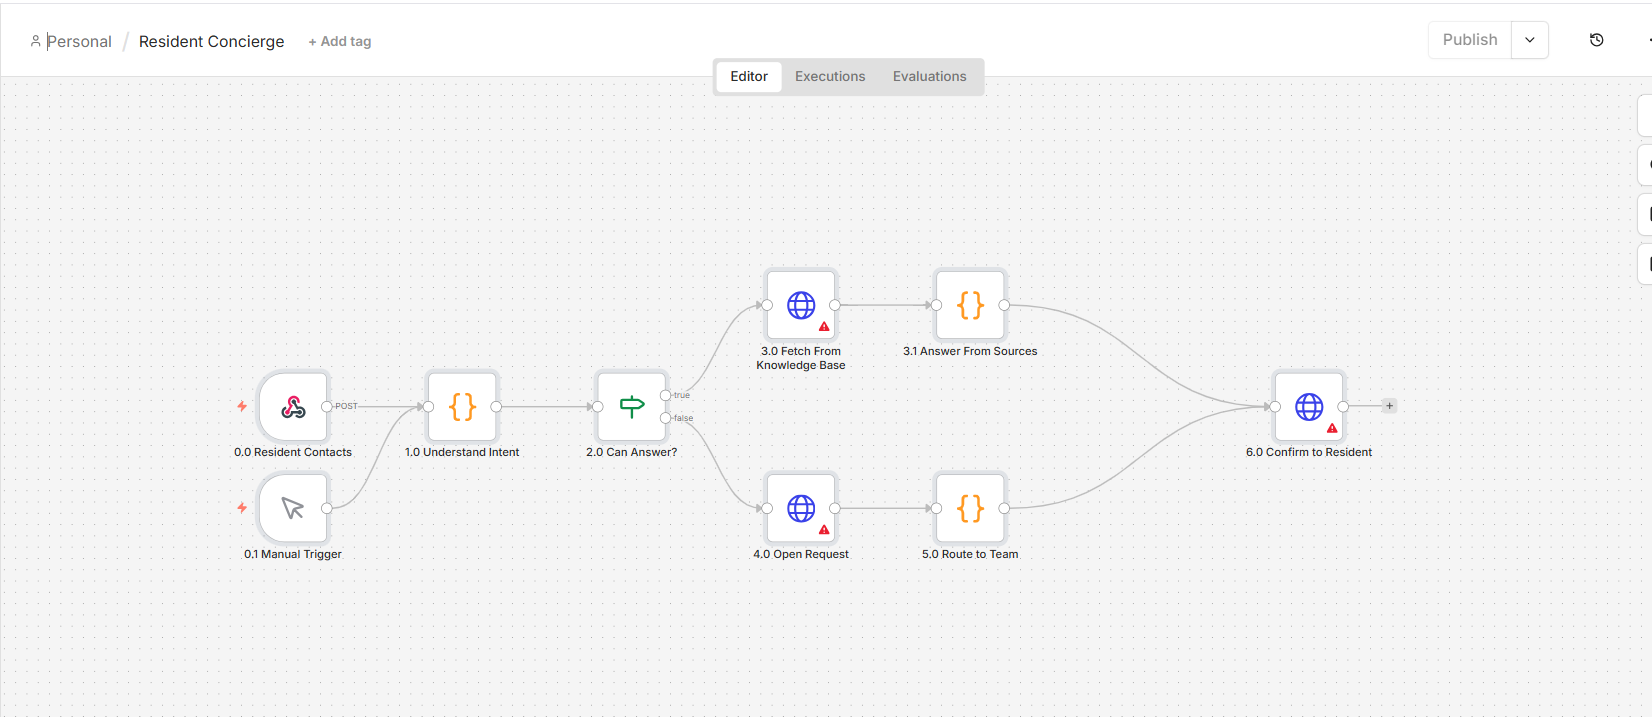
Task: Select the 6.0 Confirm to Resident node
Action: tap(1309, 406)
